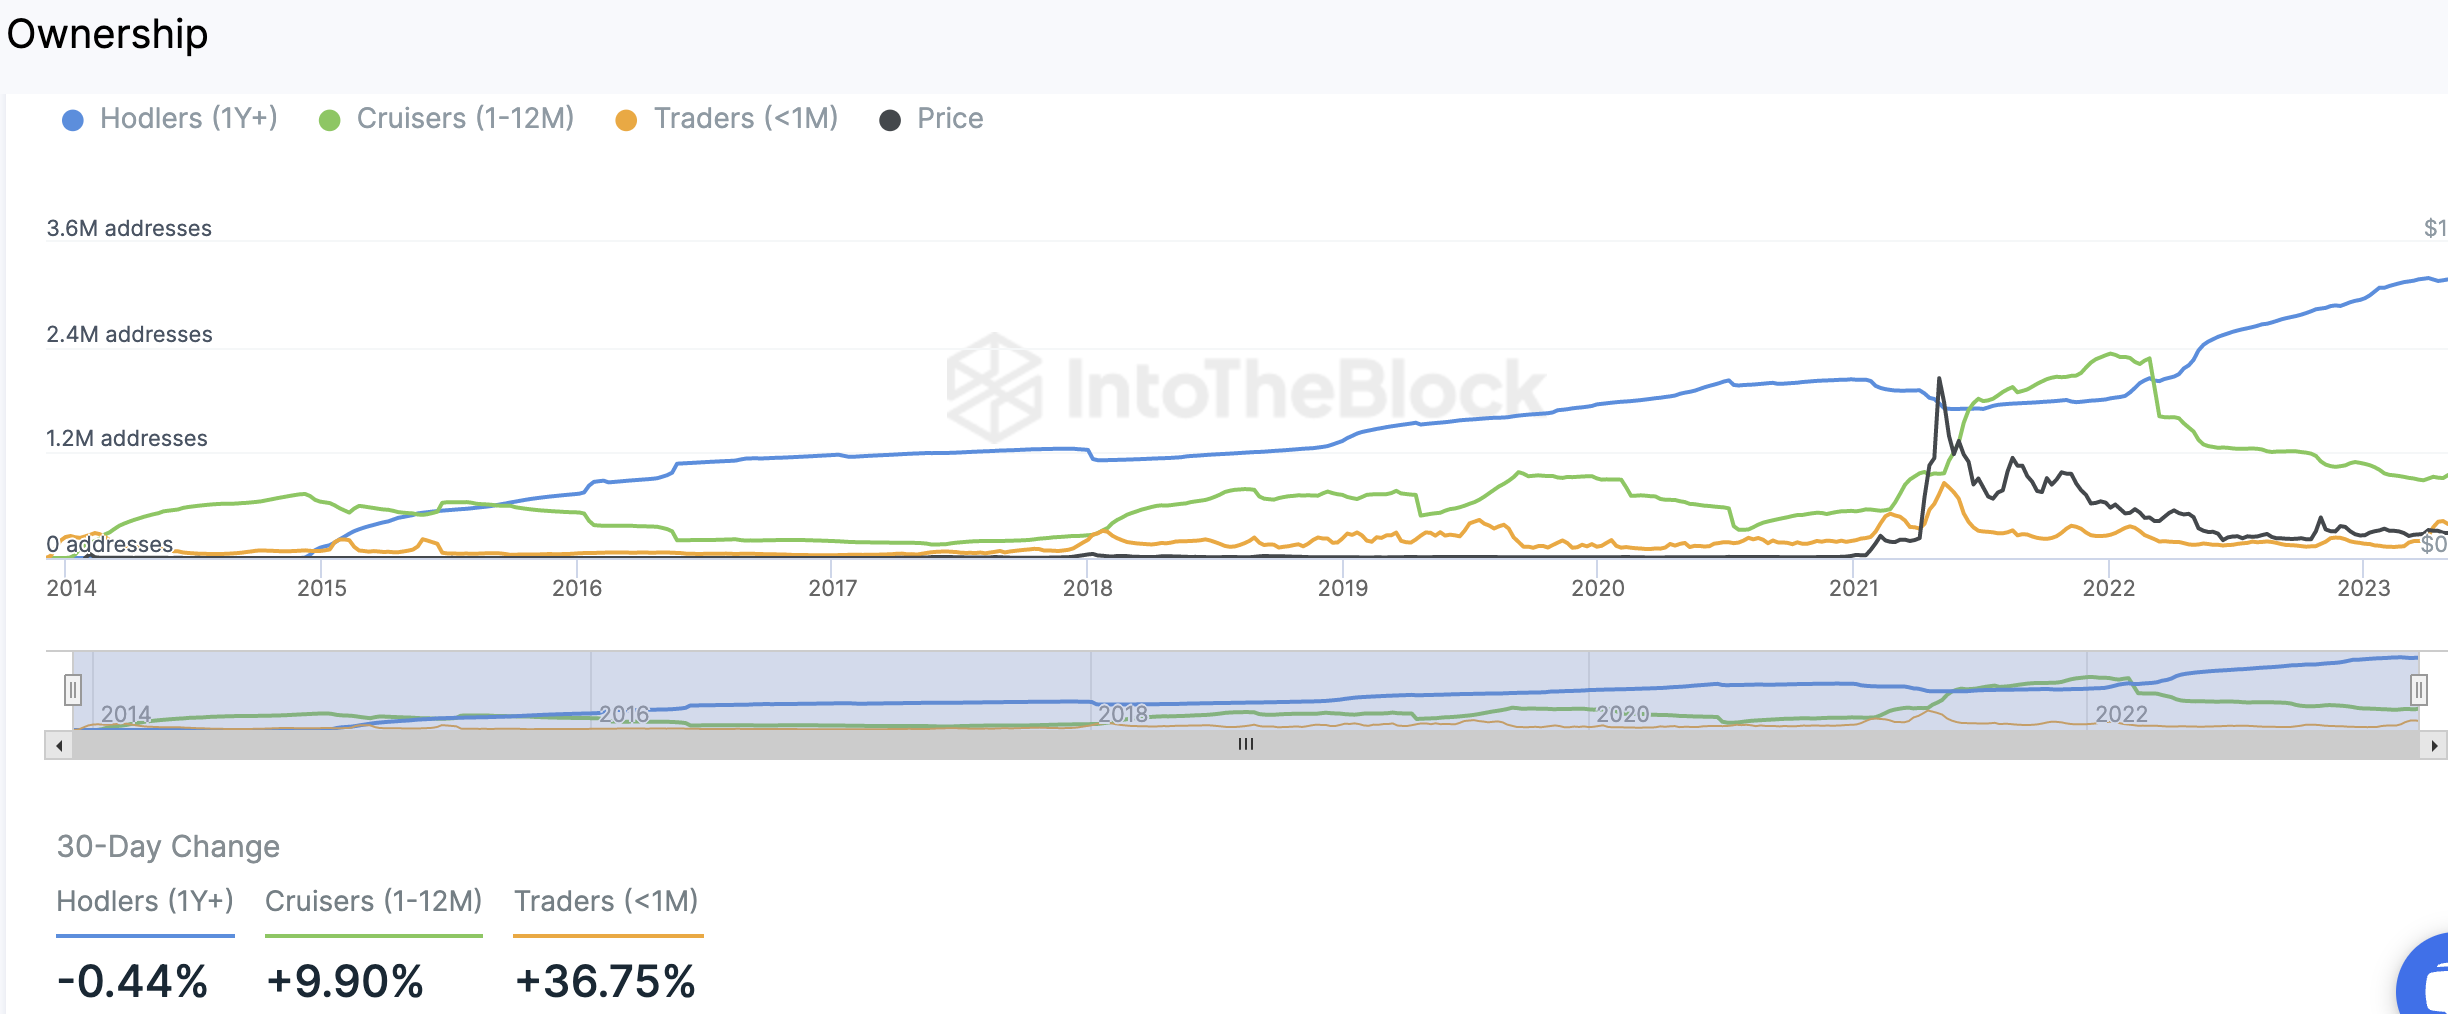
Task: Click the scrollbar center grip
Action: click(1245, 744)
